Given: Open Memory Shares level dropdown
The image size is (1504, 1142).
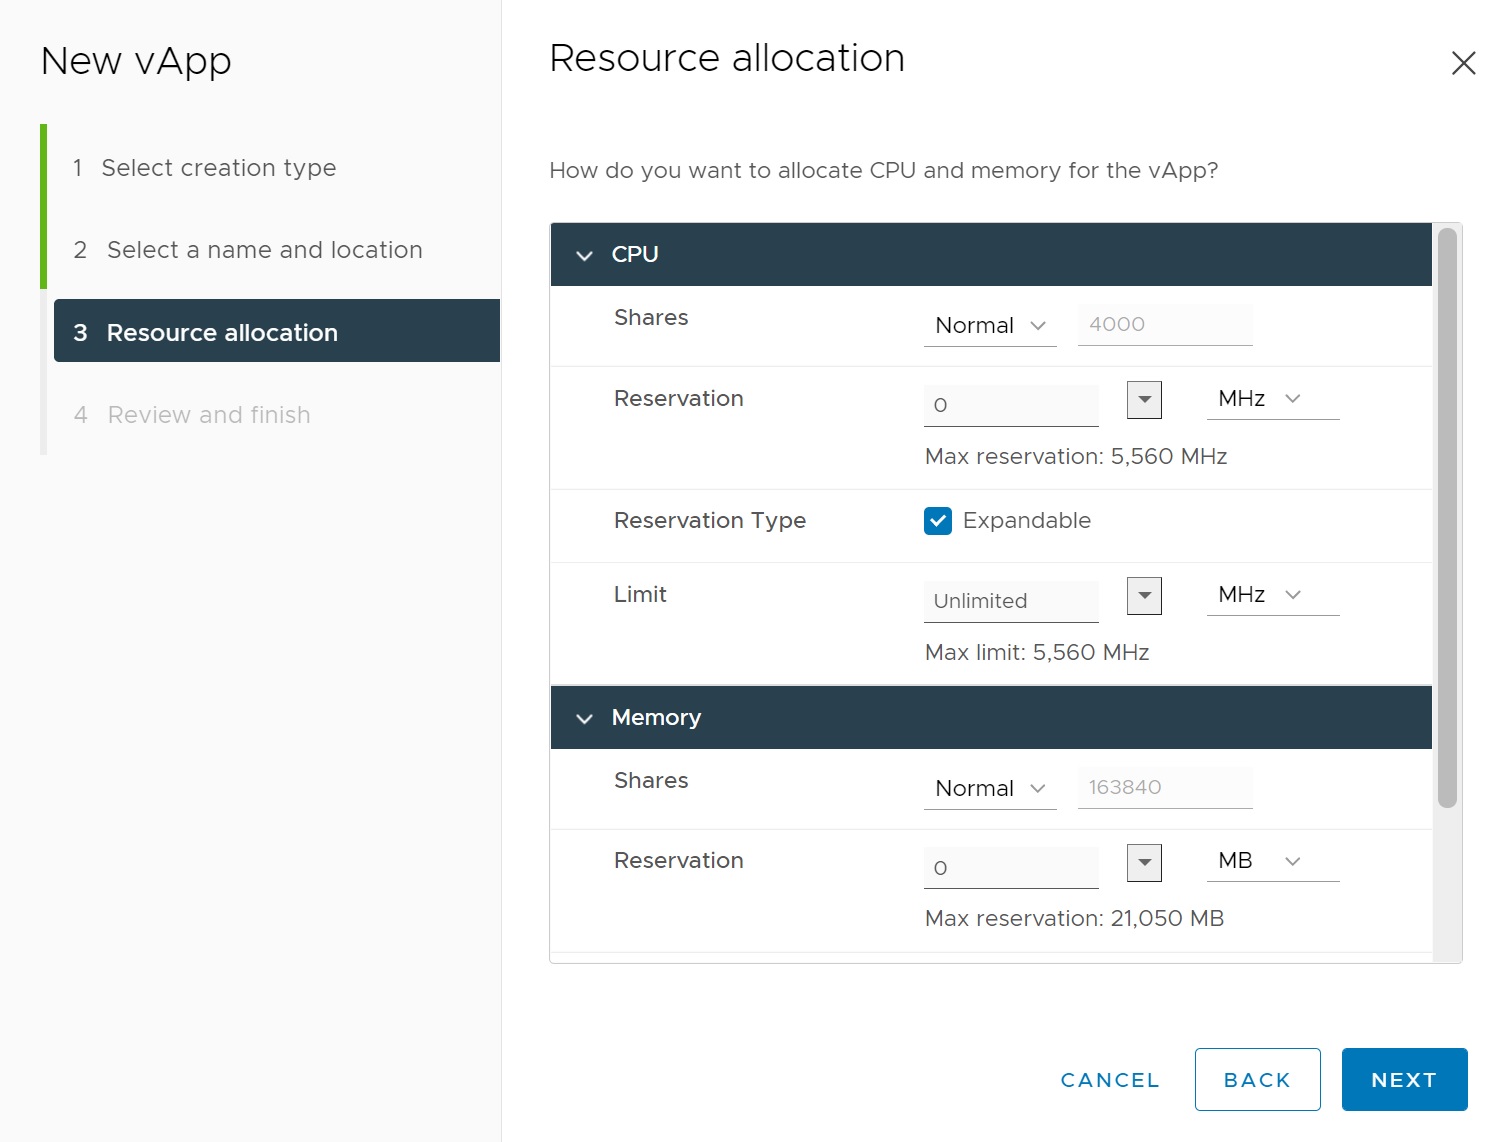Looking at the screenshot, I should coord(989,789).
